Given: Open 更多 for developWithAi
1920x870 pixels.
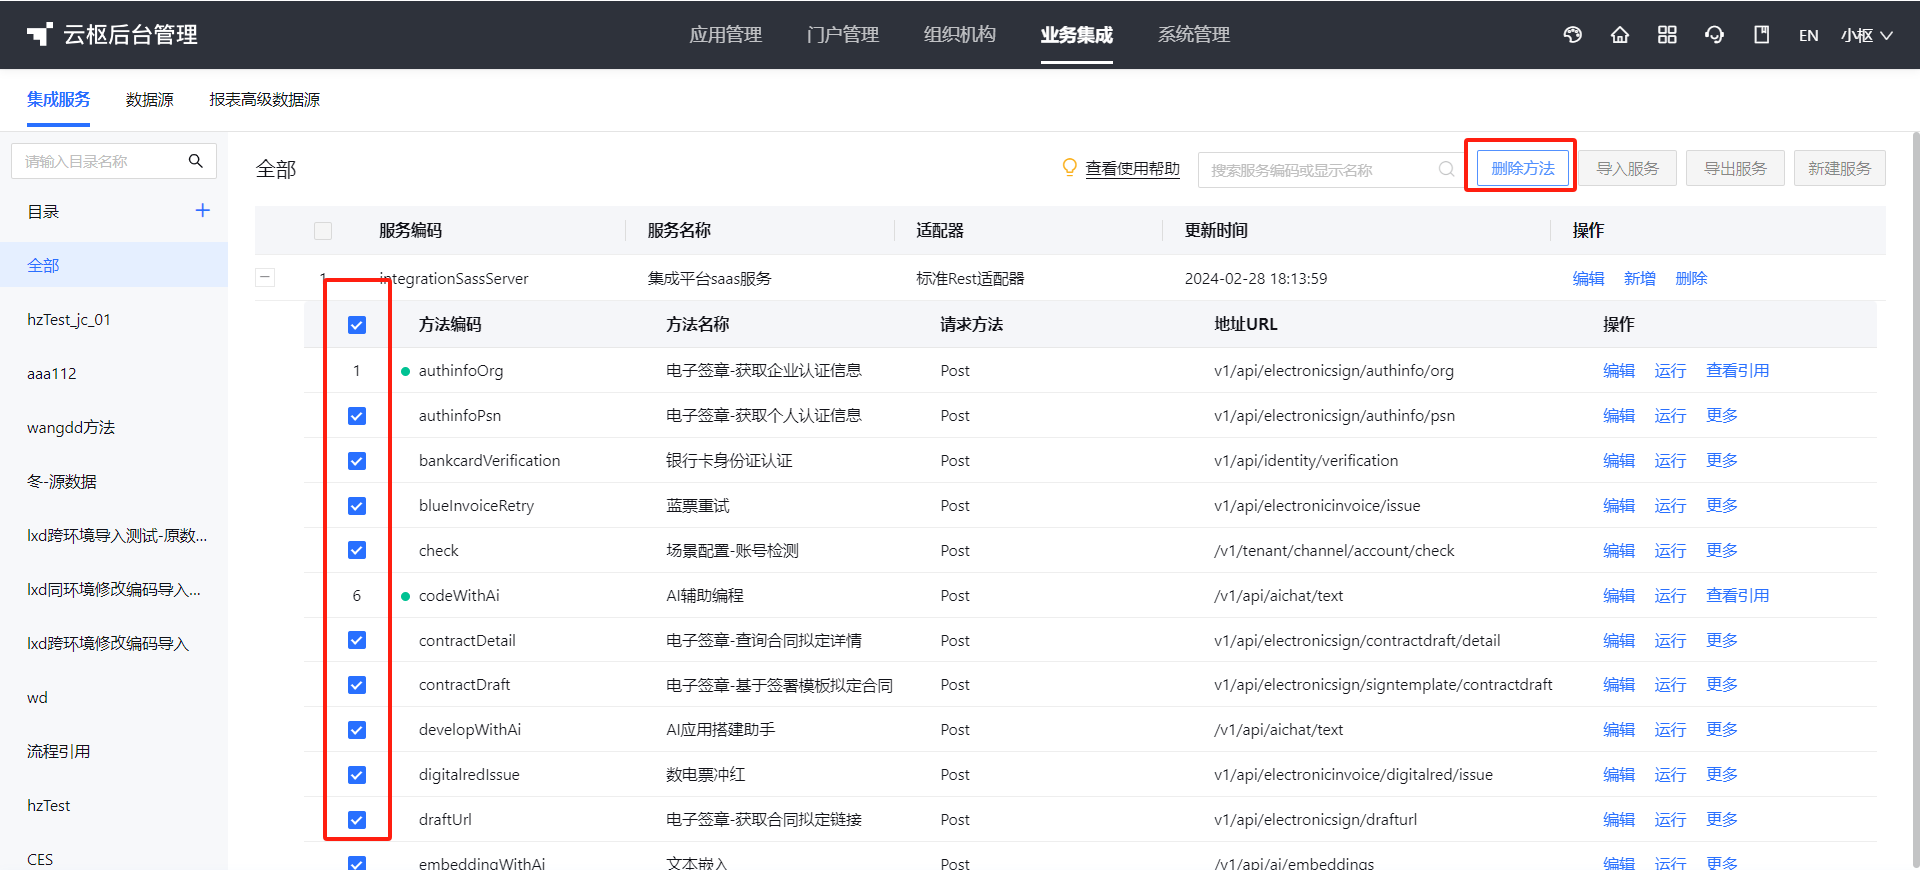Looking at the screenshot, I should (1722, 730).
